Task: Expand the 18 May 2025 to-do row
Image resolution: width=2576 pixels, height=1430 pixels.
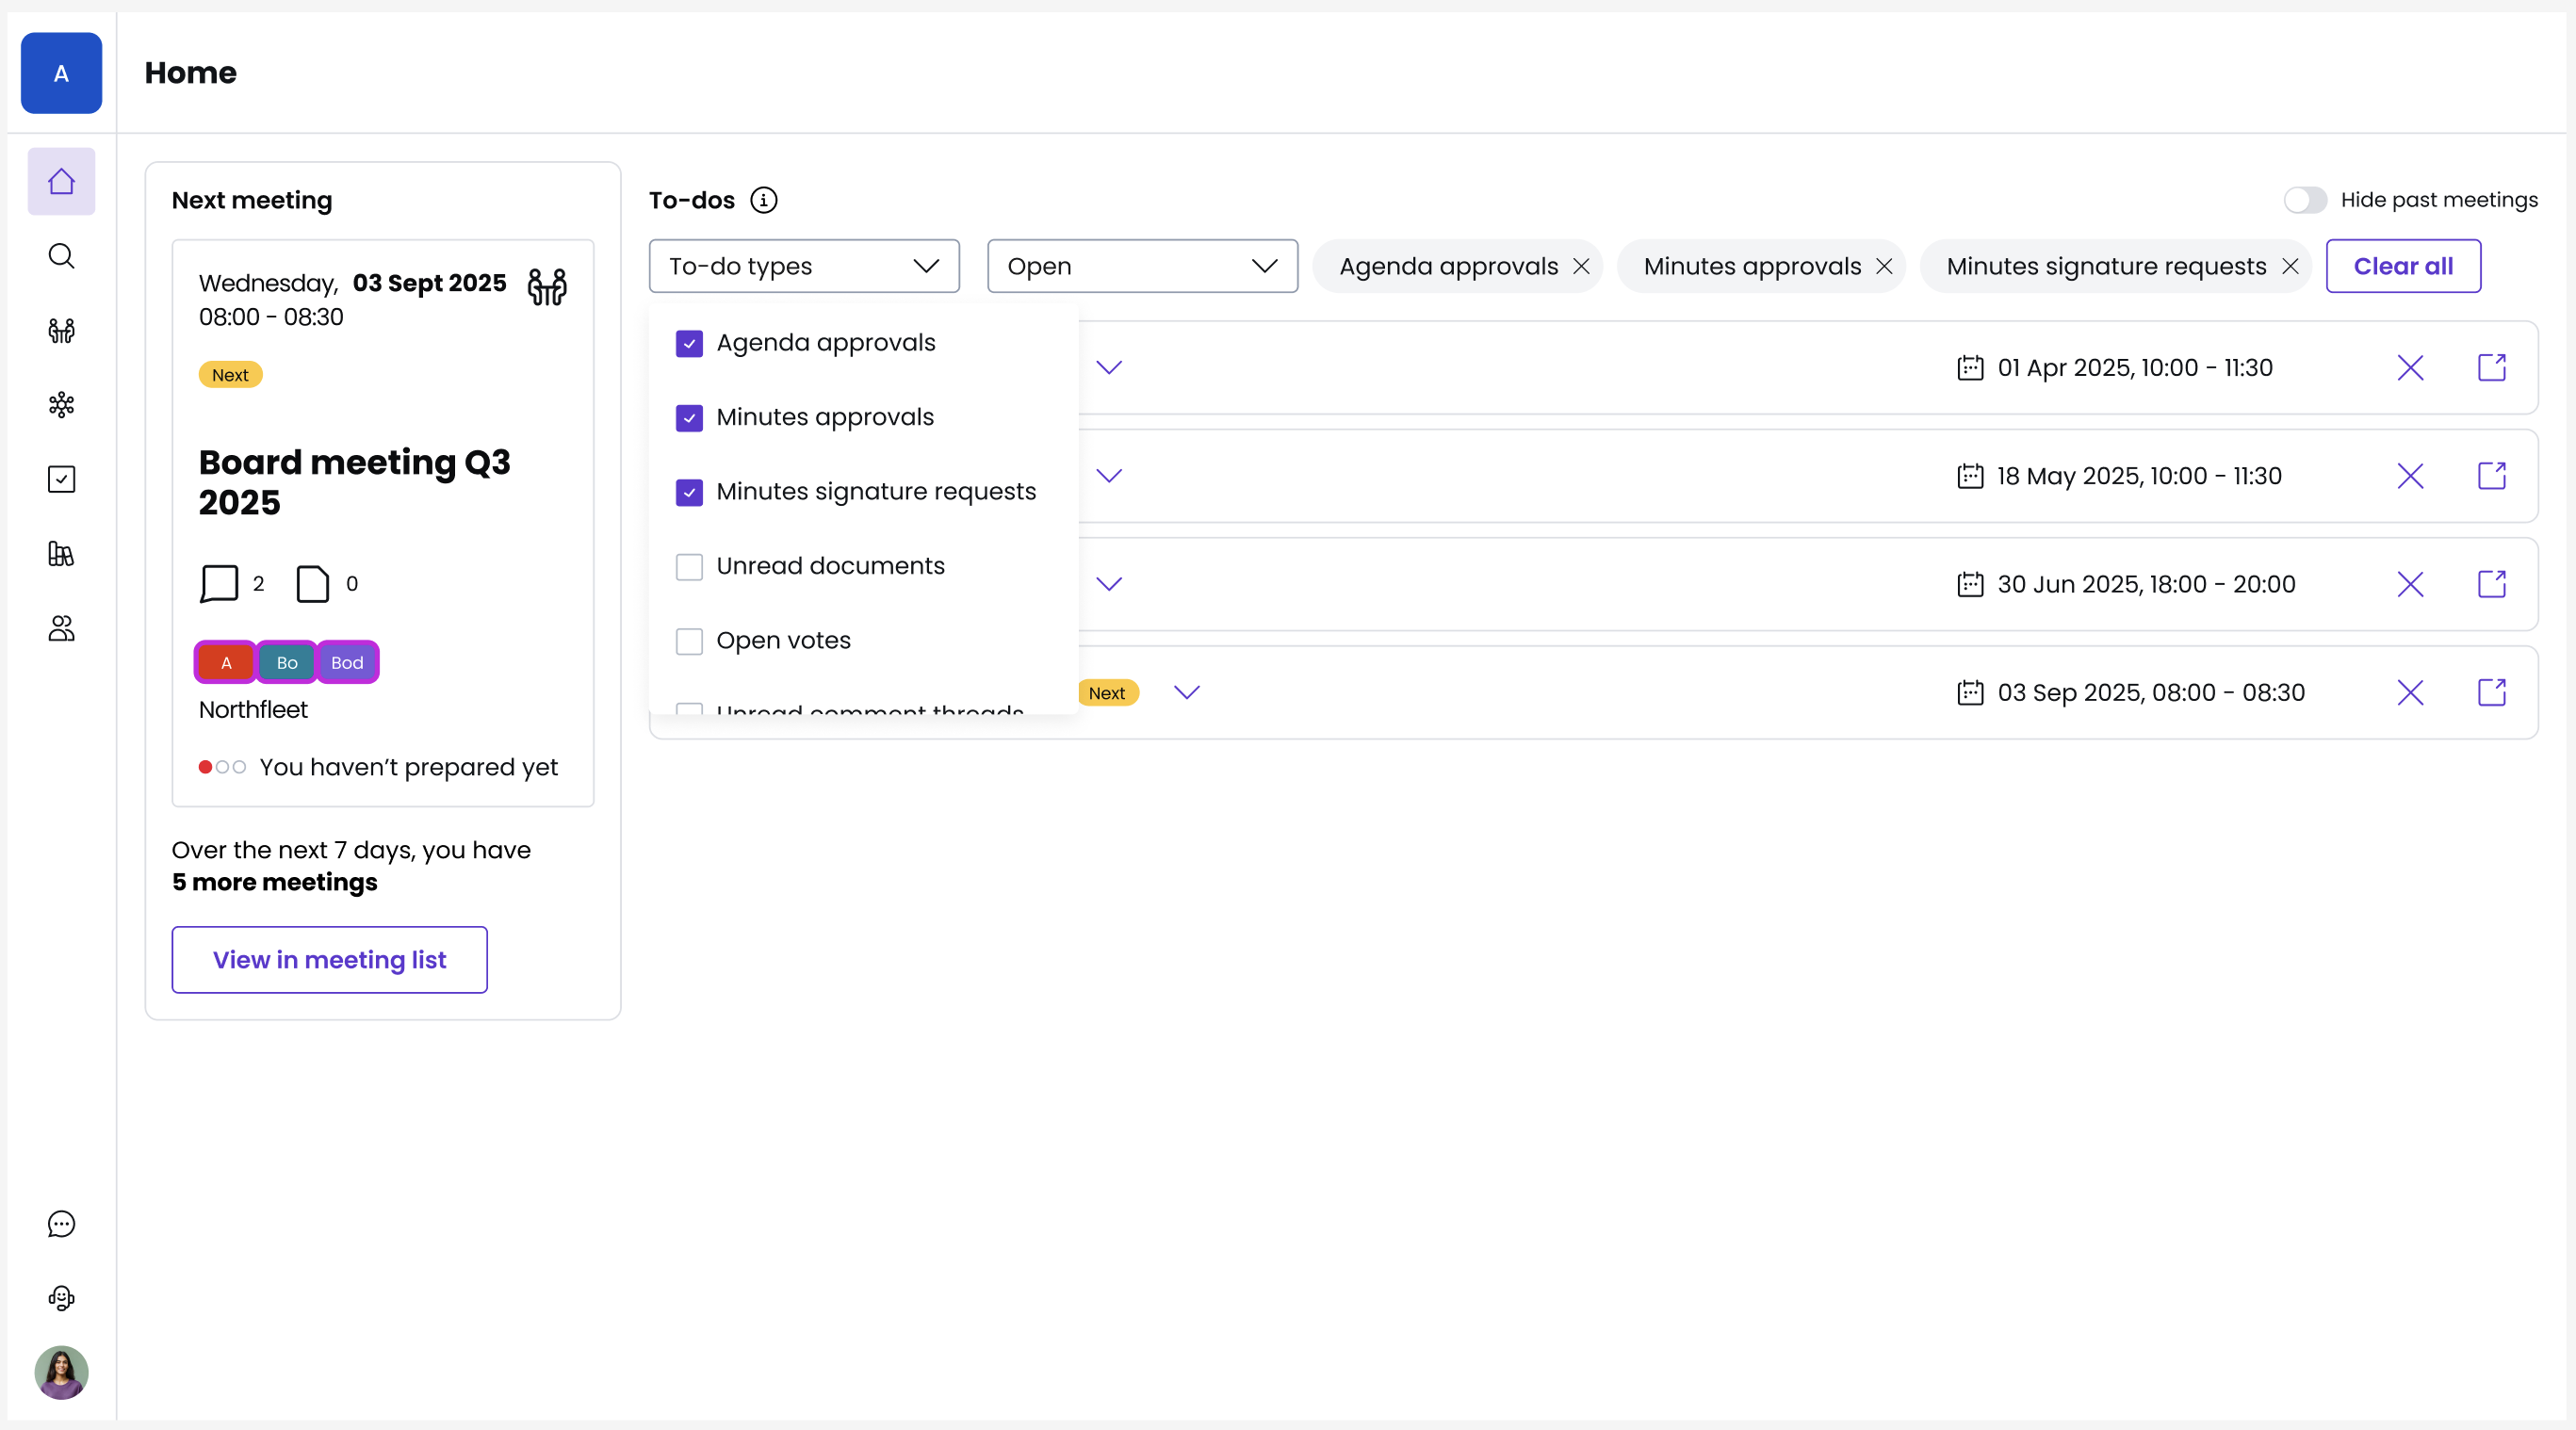Action: tap(1109, 476)
